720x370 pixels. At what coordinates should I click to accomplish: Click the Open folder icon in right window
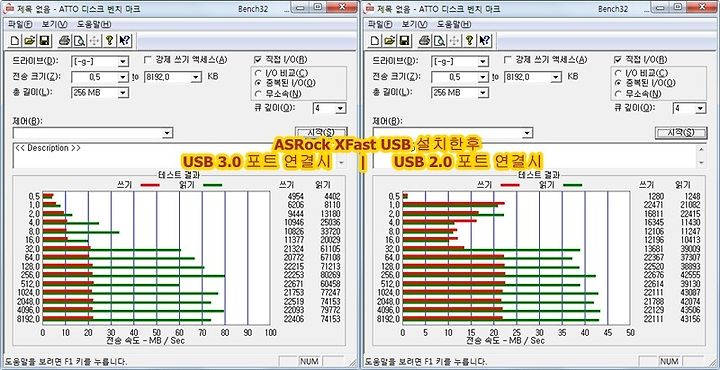[x=390, y=41]
